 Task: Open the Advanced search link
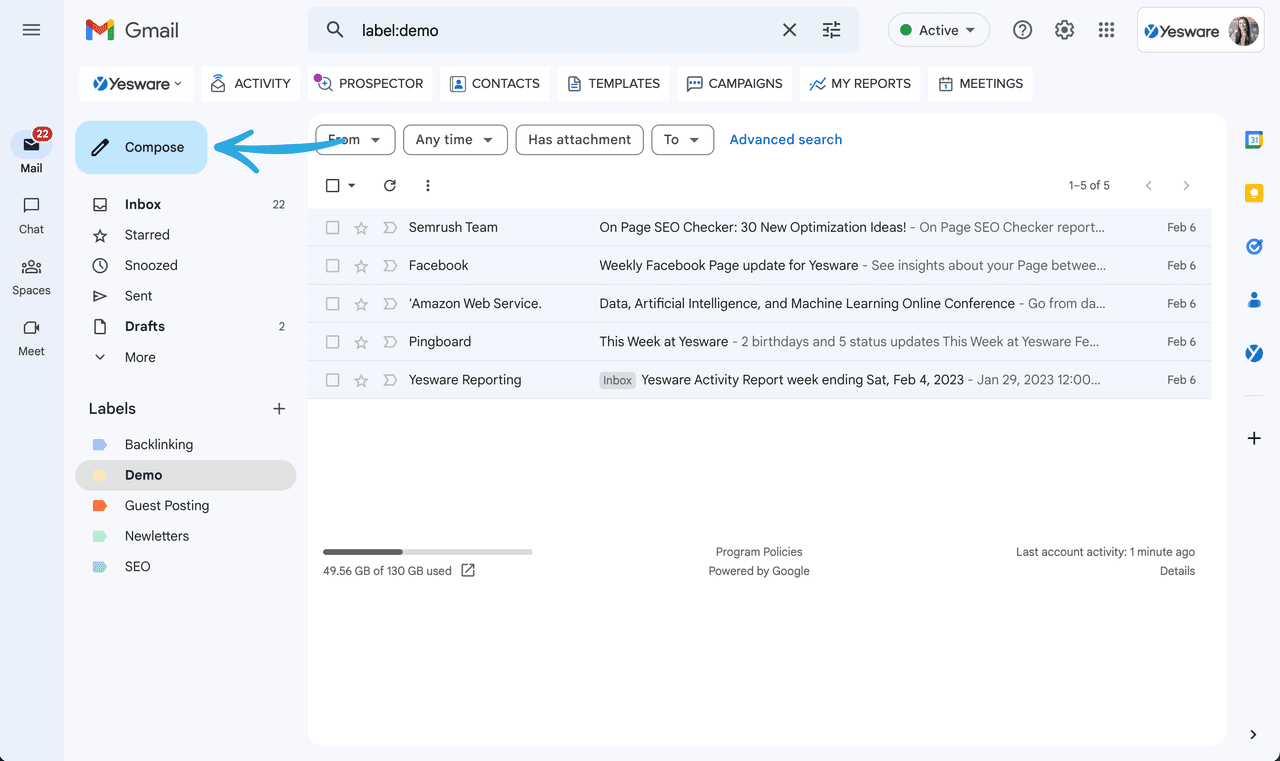coord(785,140)
